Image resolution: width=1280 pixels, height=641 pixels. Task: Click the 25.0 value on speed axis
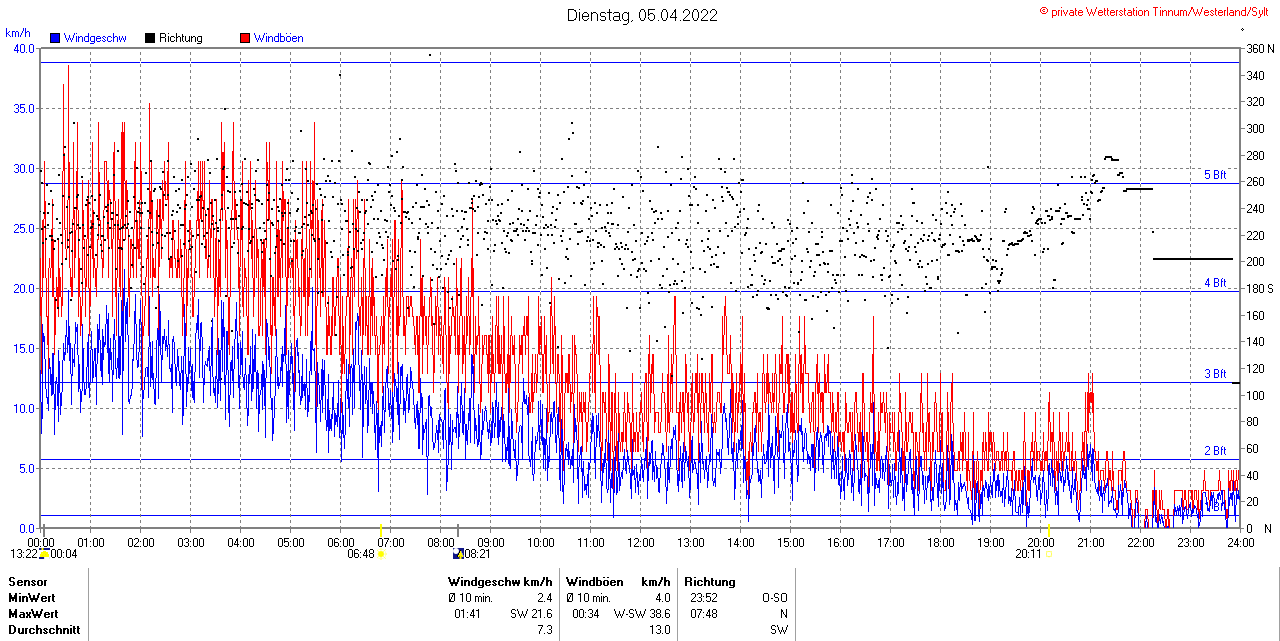(x=23, y=228)
